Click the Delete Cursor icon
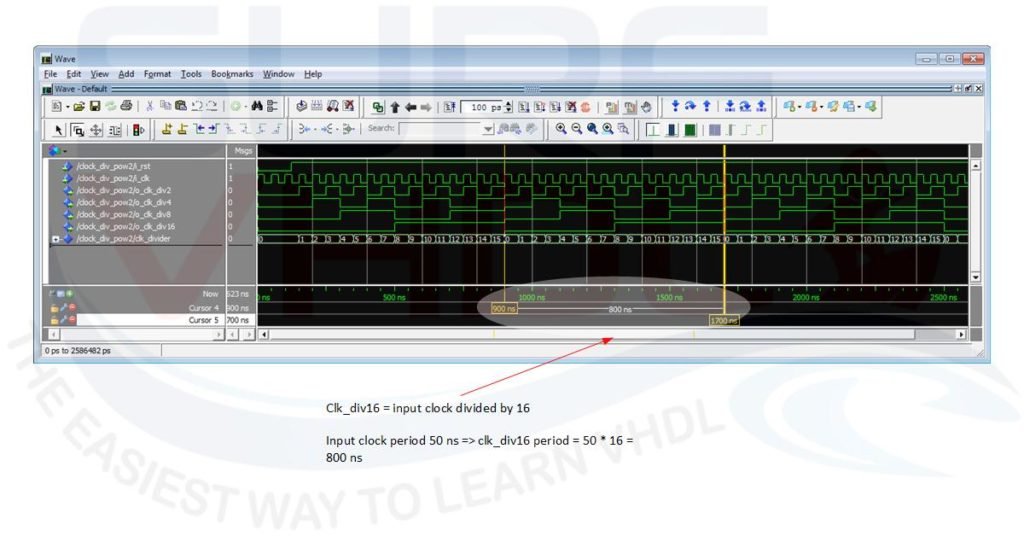1024x536 pixels. point(182,129)
